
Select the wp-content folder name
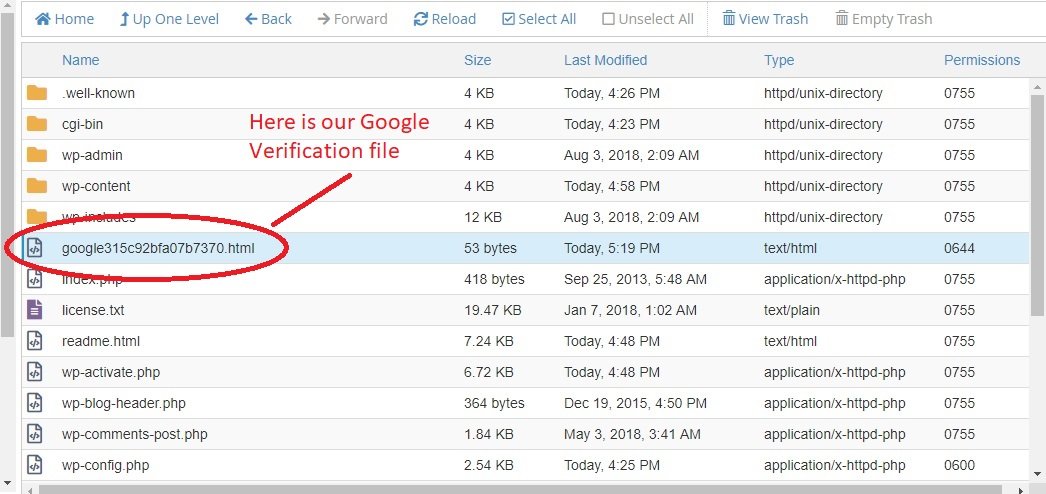coord(96,187)
